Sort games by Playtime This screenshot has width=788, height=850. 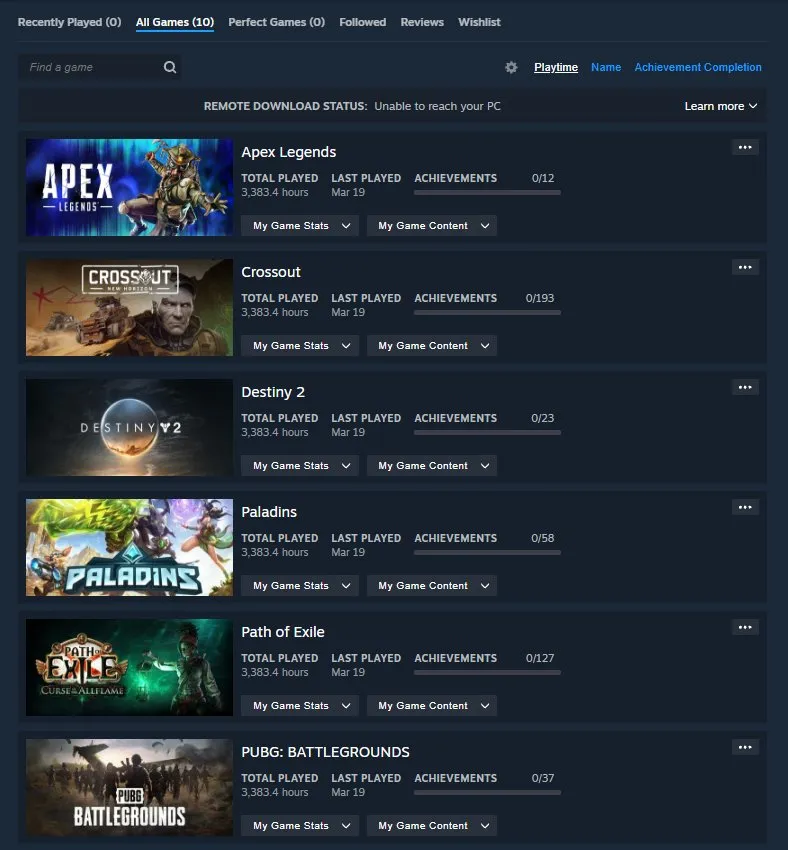pyautogui.click(x=556, y=67)
